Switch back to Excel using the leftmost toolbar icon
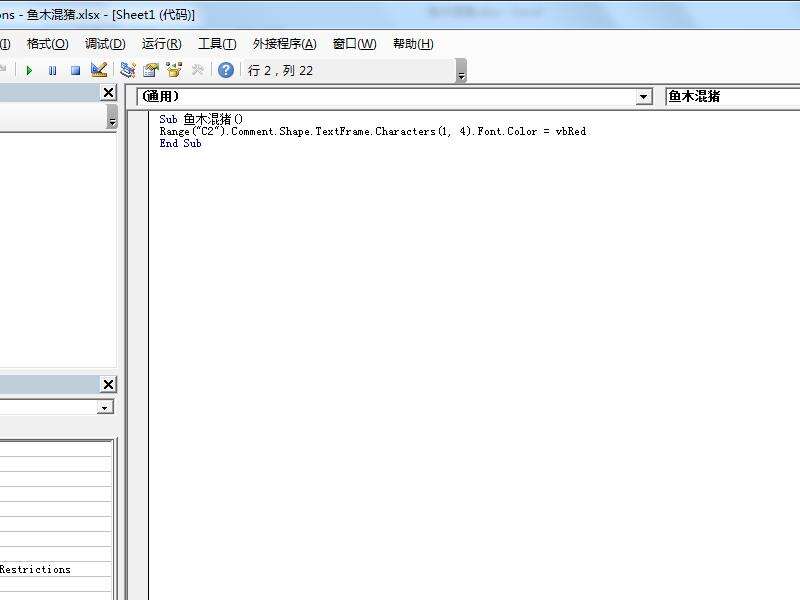Viewport: 800px width, 600px height. (4, 69)
